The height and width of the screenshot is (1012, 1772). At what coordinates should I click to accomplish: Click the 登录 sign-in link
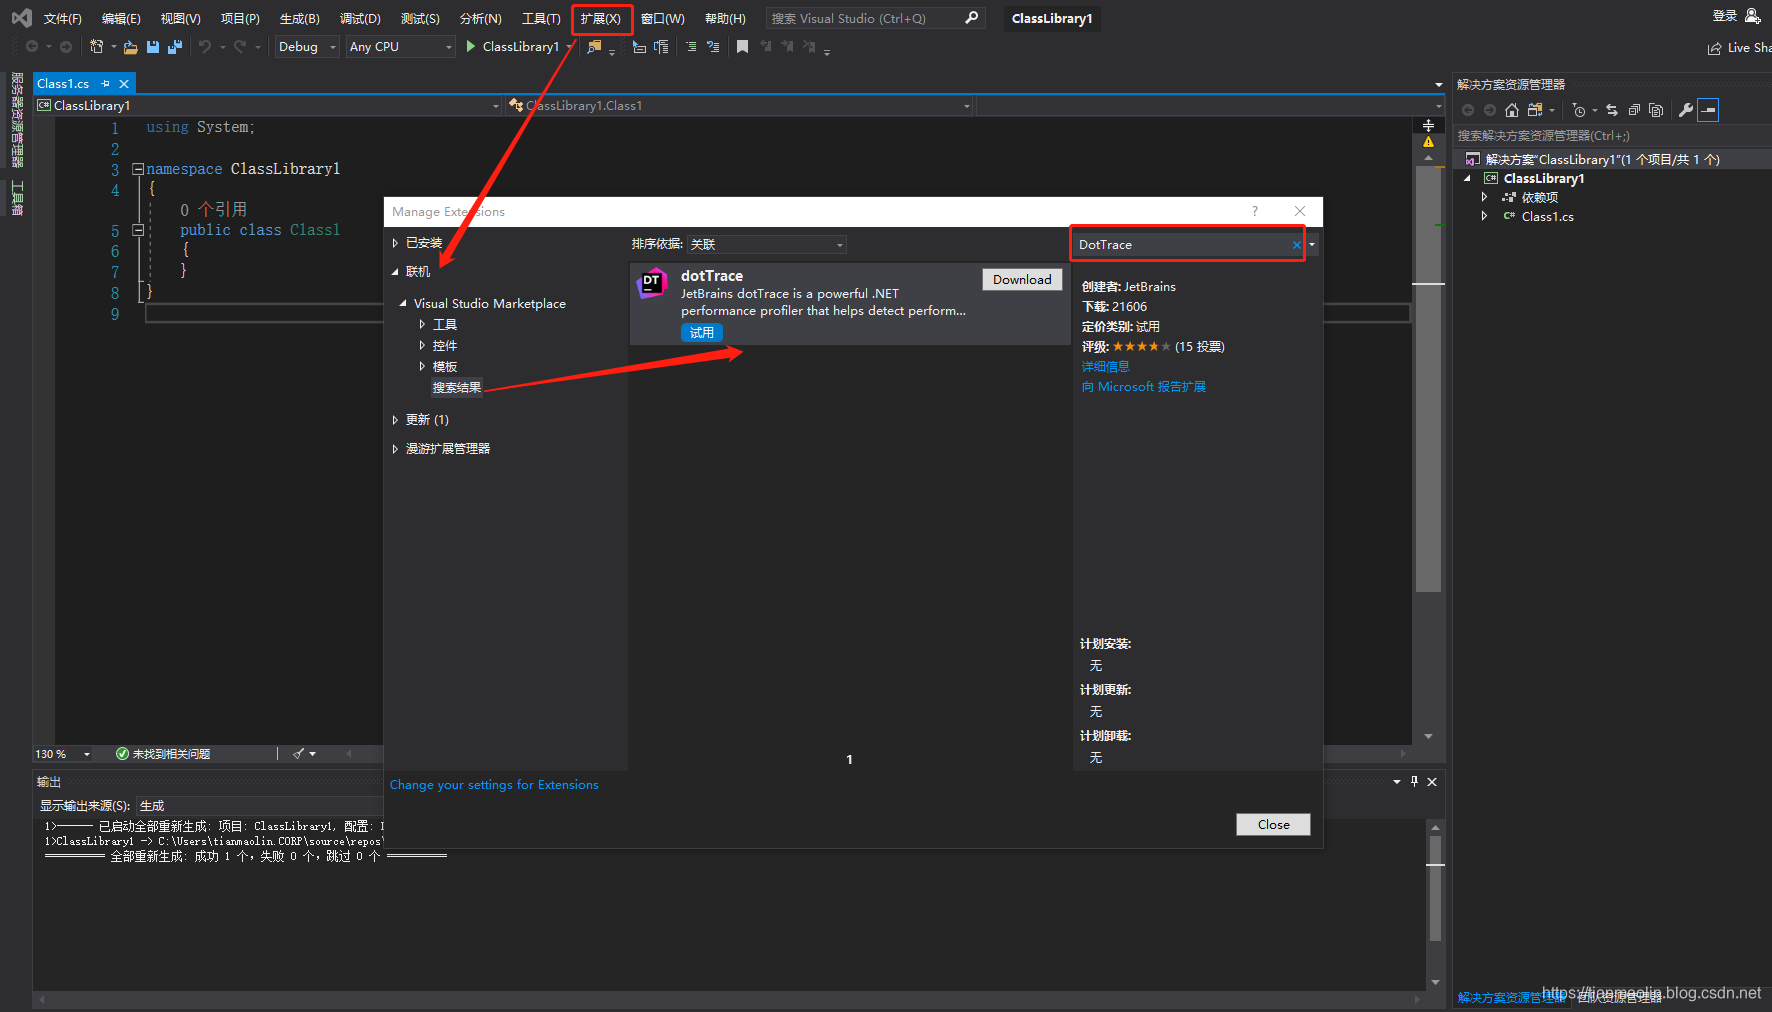click(x=1725, y=16)
